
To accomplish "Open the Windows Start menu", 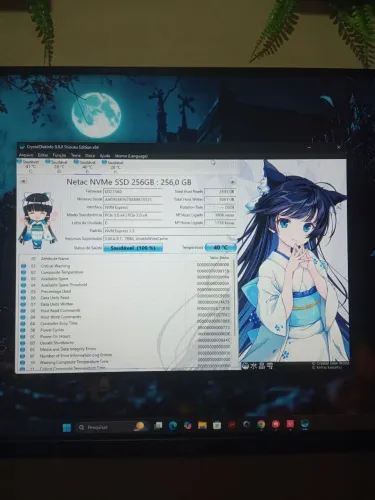I will pos(67,427).
